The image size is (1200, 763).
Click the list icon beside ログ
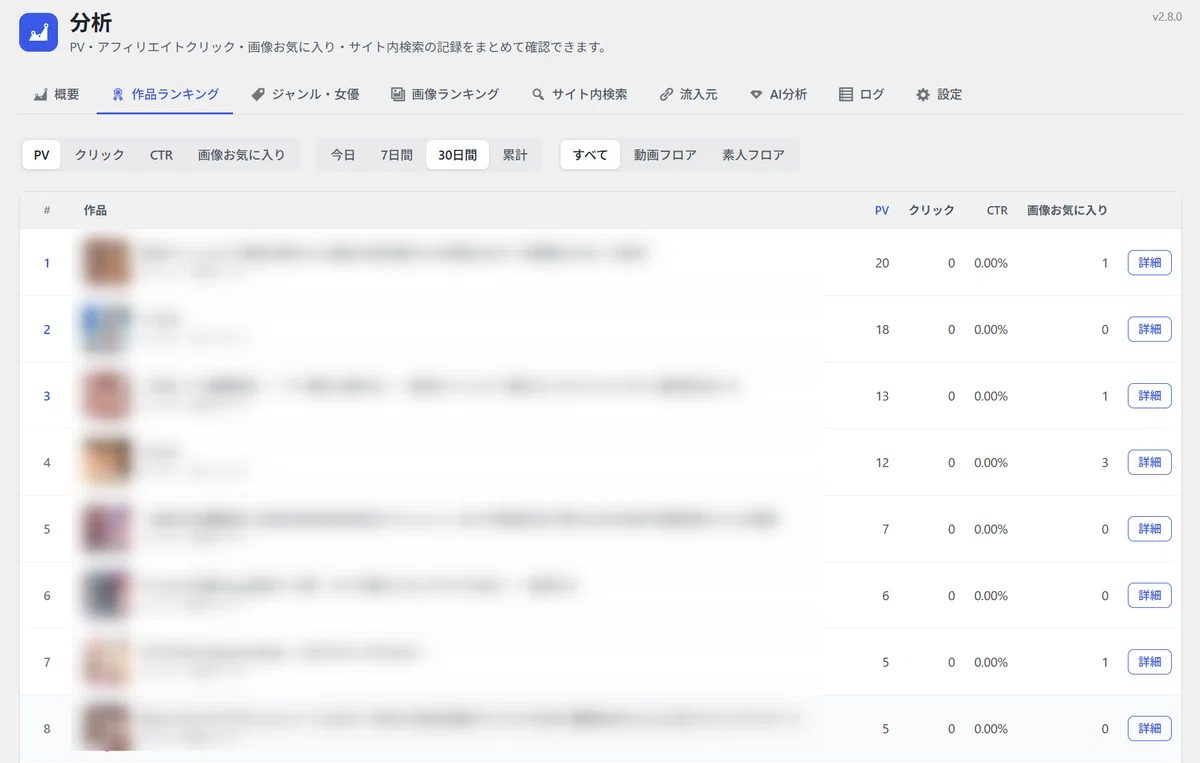click(x=846, y=95)
